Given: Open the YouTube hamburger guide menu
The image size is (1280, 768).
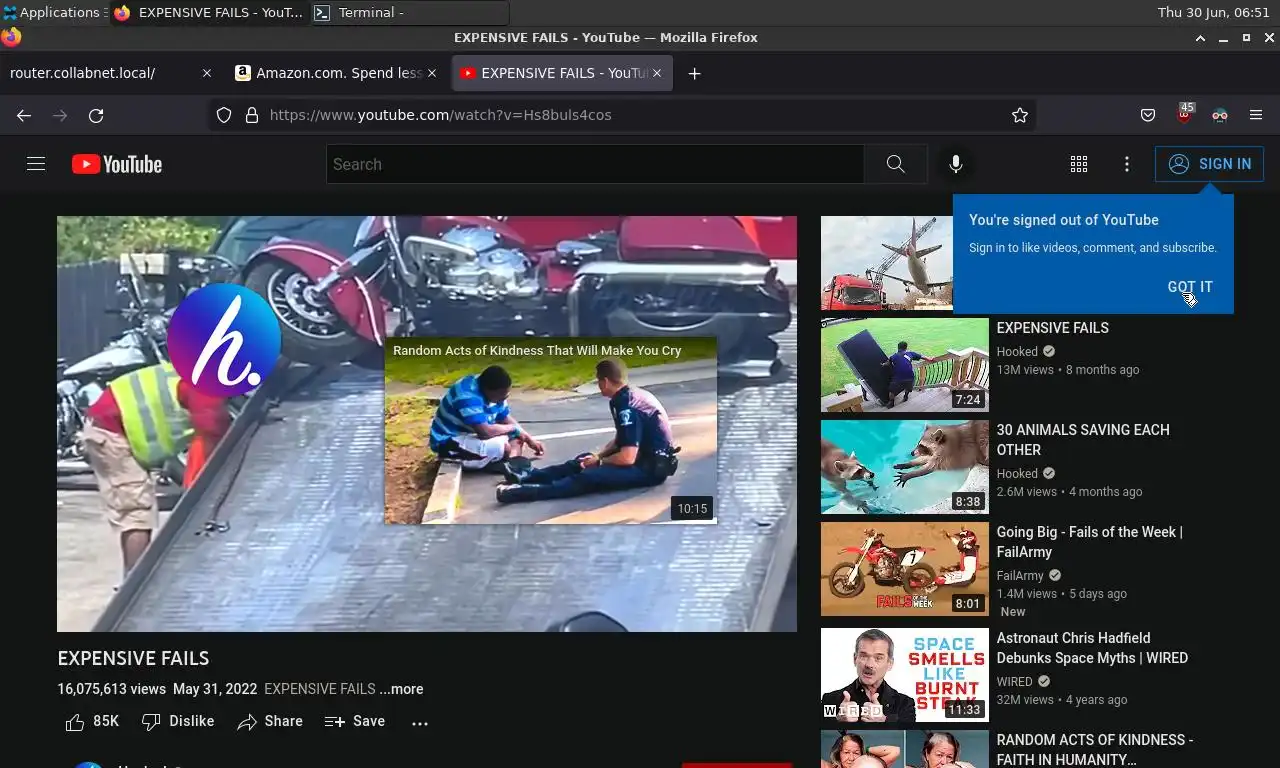Looking at the screenshot, I should [36, 164].
